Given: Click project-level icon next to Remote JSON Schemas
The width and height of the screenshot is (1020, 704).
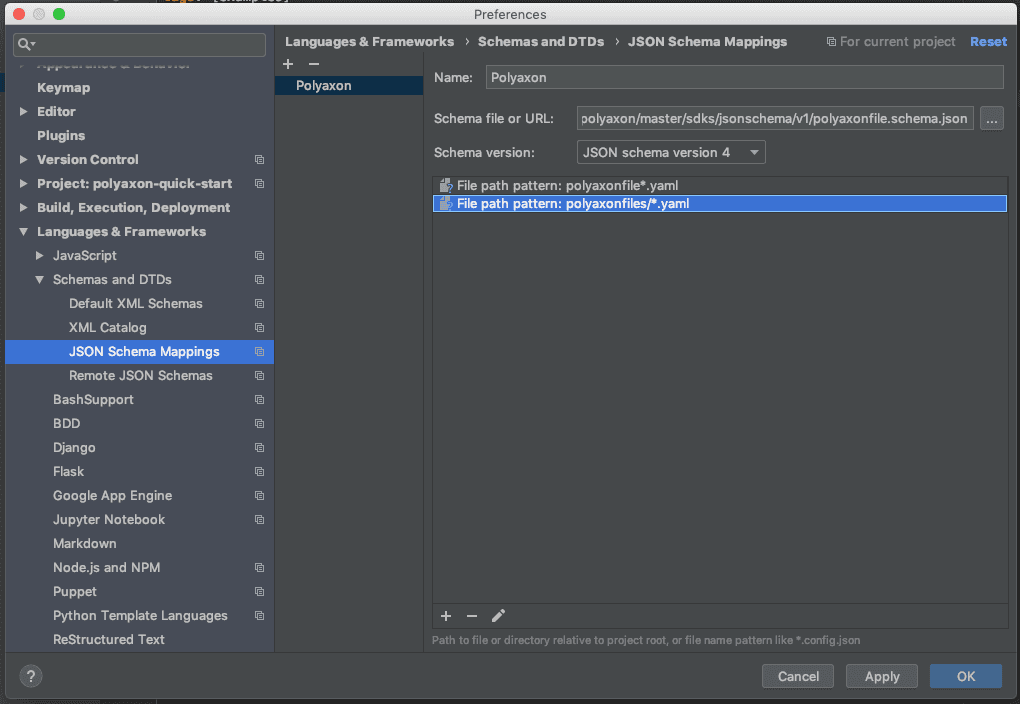Looking at the screenshot, I should point(260,376).
